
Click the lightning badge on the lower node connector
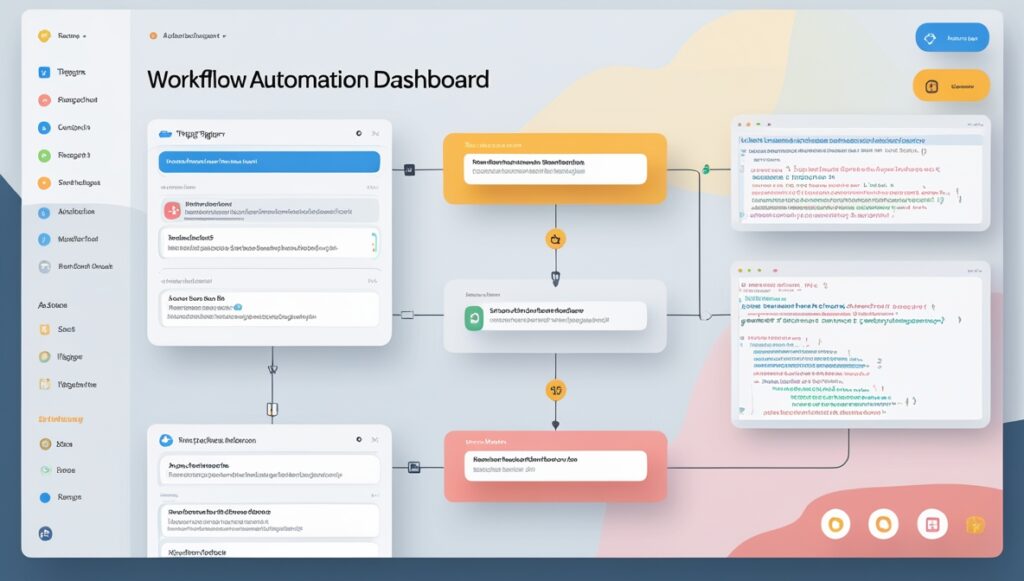pyautogui.click(x=556, y=390)
